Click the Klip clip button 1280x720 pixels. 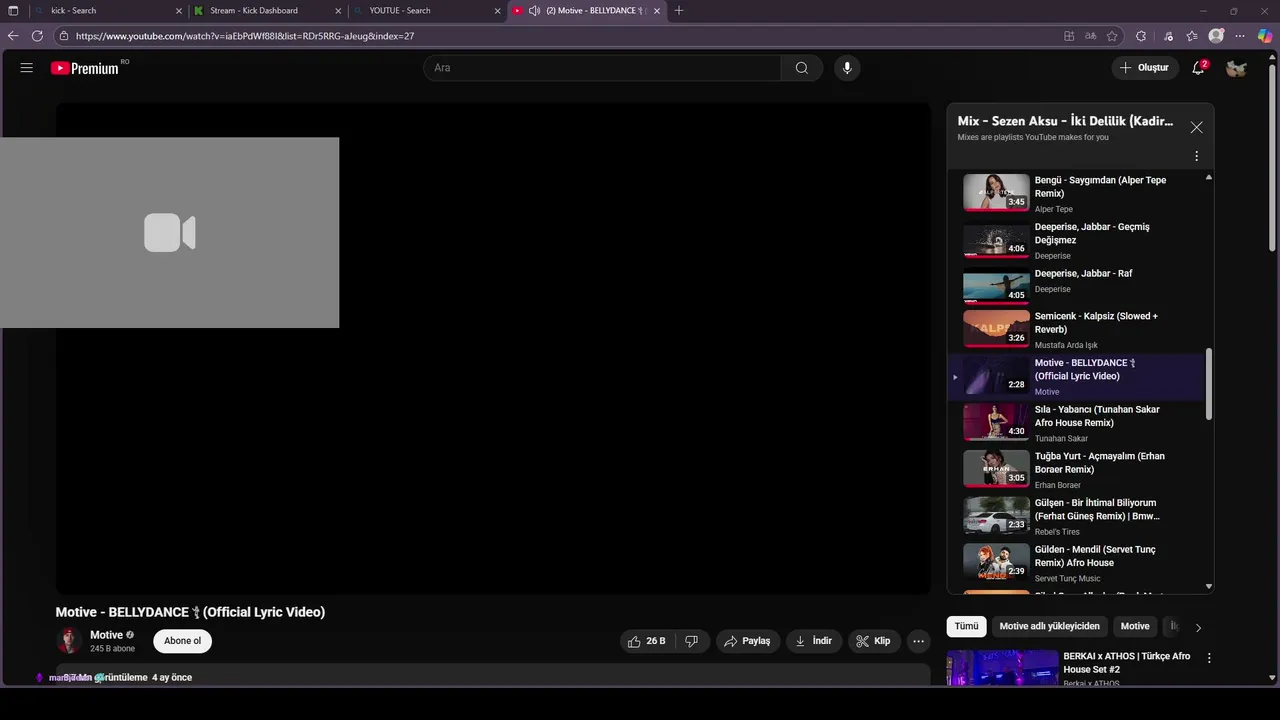873,641
